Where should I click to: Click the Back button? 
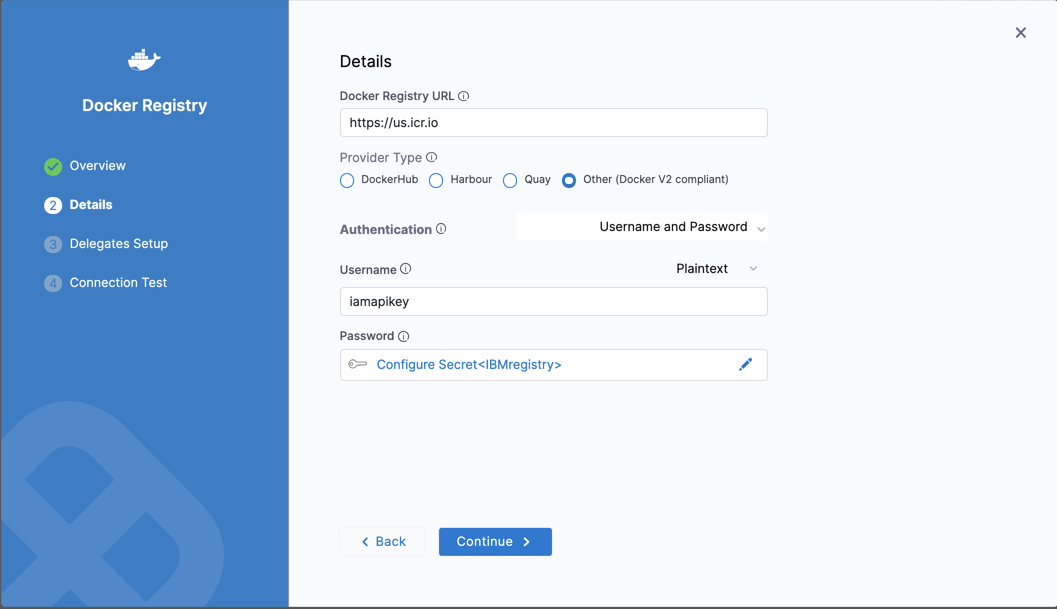(383, 542)
